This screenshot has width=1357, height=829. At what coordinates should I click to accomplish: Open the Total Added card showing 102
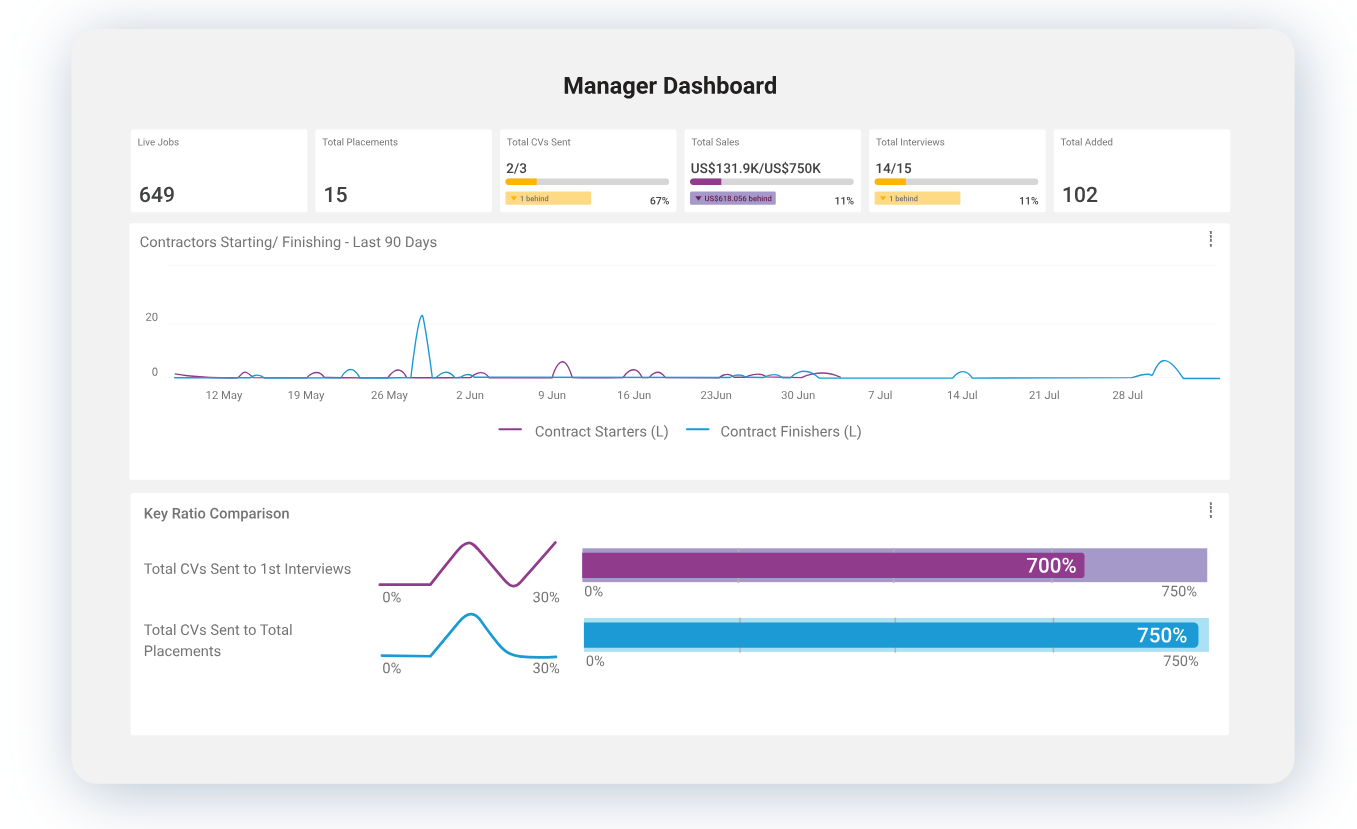pyautogui.click(x=1141, y=170)
